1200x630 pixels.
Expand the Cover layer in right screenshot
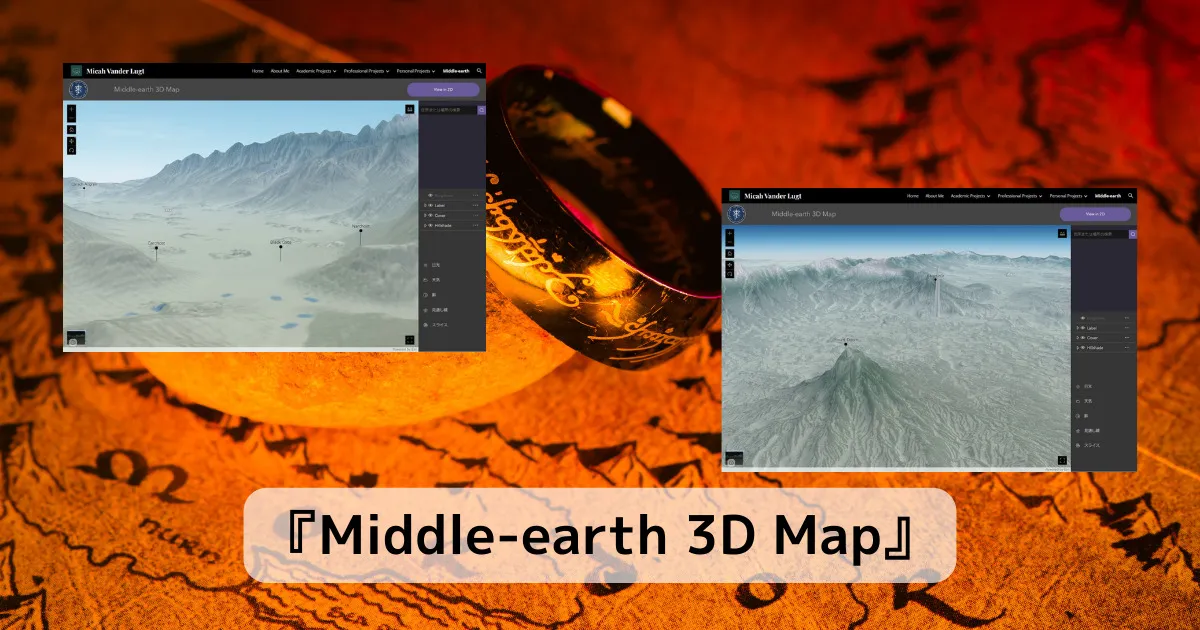tap(1077, 338)
